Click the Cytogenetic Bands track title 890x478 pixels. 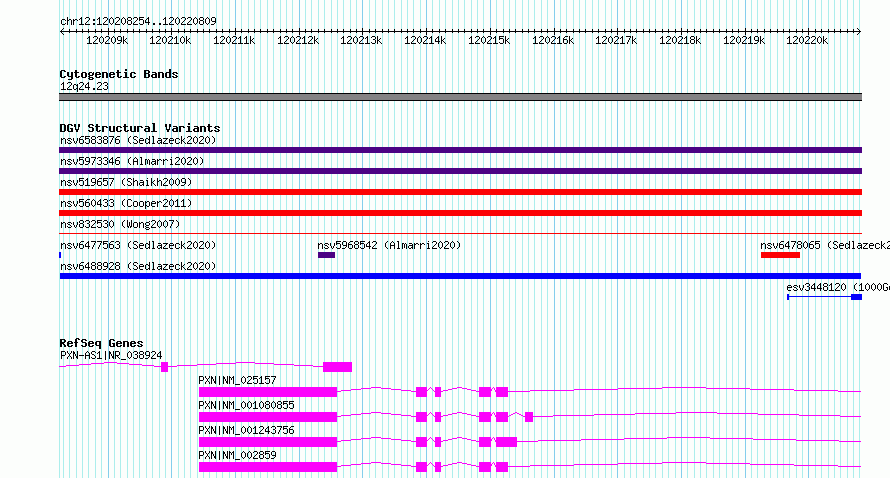tap(119, 74)
